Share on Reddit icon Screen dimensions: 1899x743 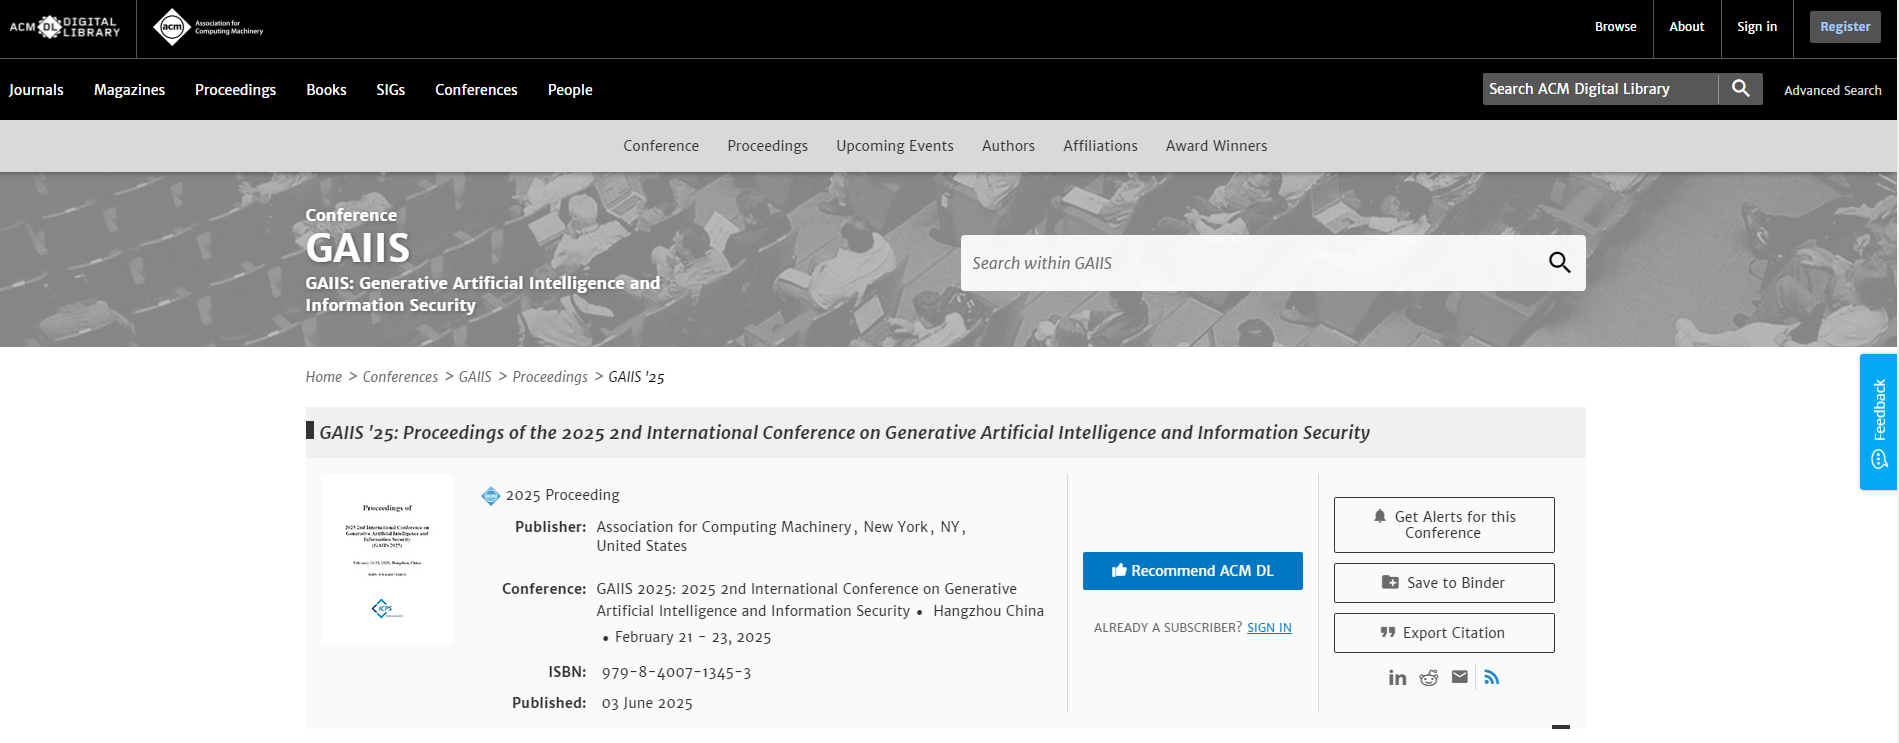tap(1429, 678)
